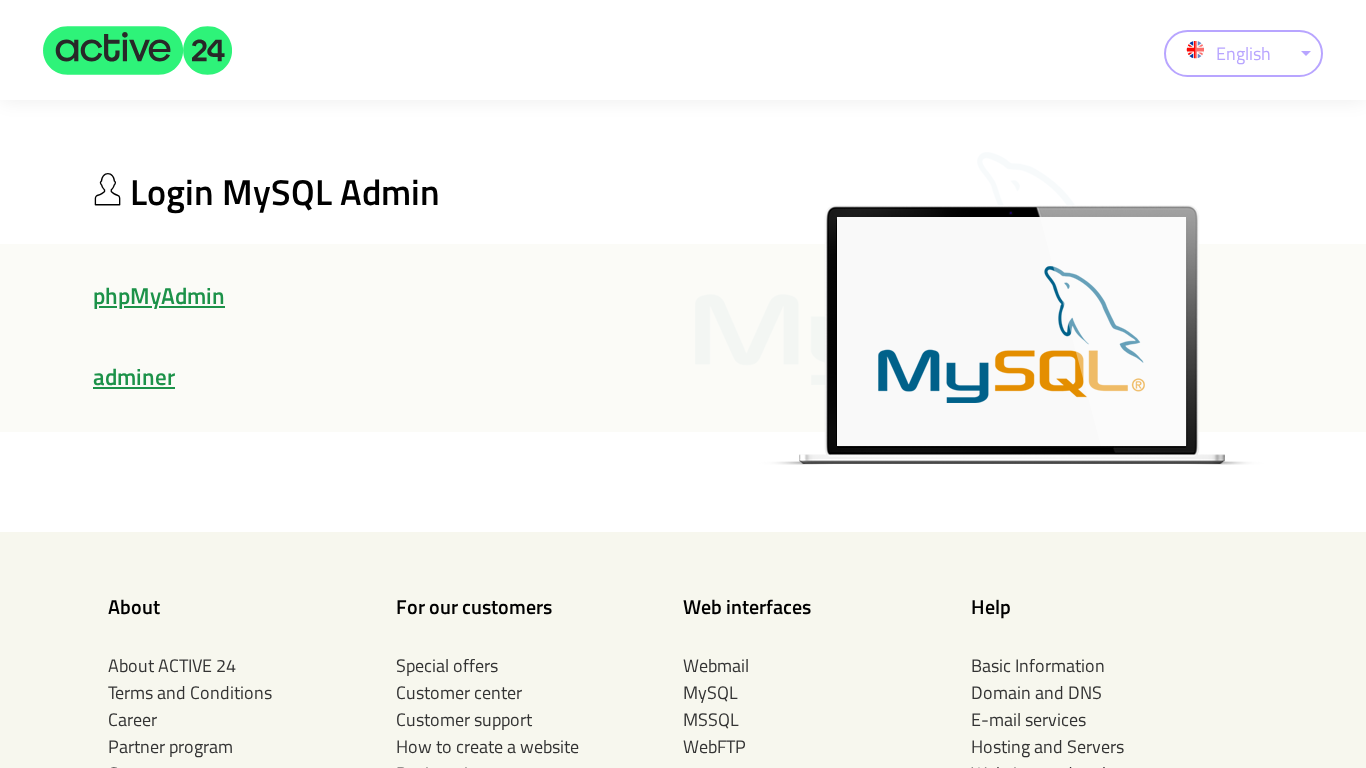This screenshot has height=768, width=1366.
Task: Click the Login MySQL Admin heading text
Action: [x=285, y=192]
